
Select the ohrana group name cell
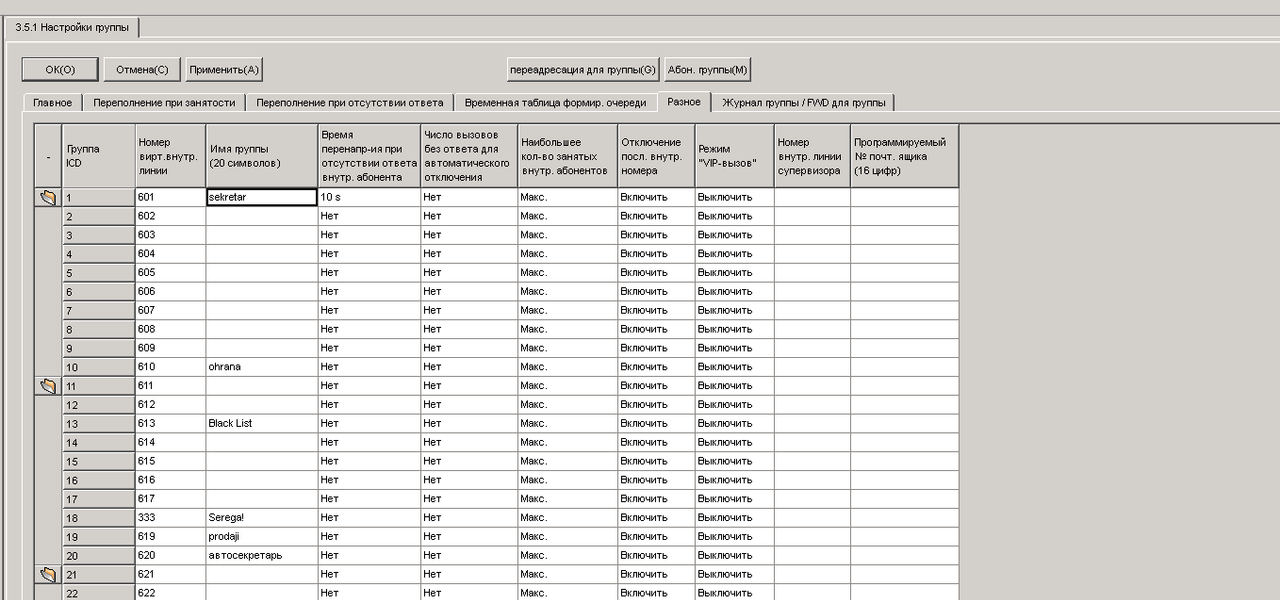point(262,367)
